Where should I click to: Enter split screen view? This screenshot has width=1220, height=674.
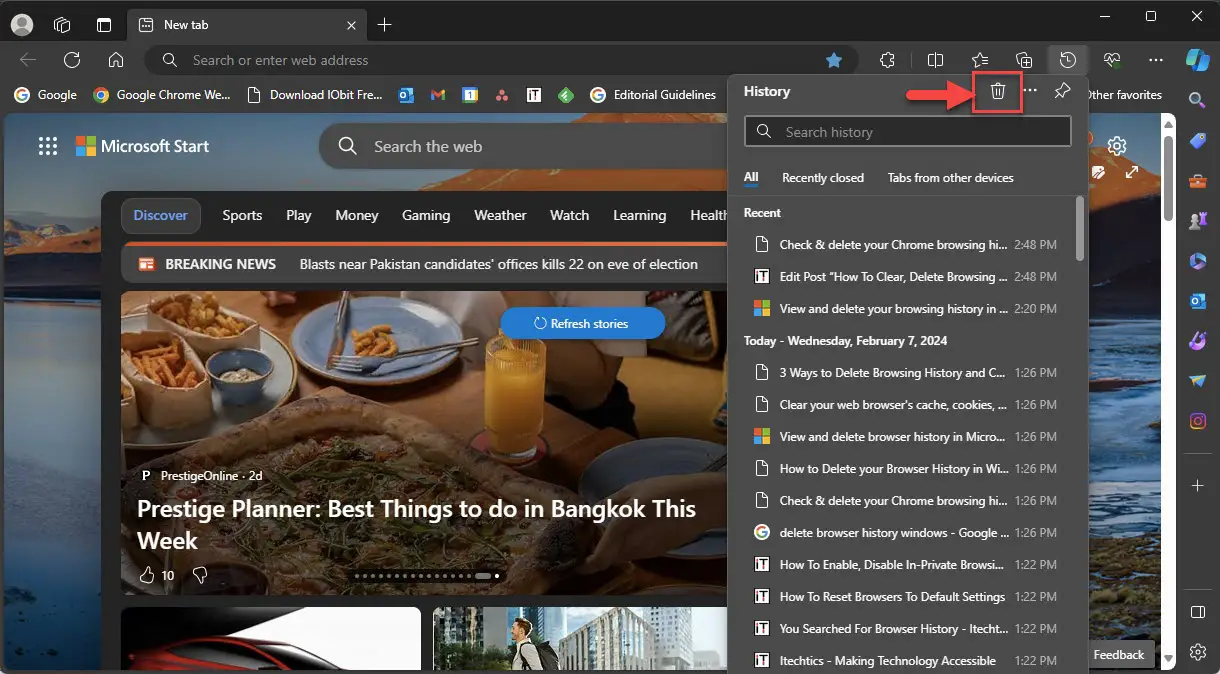click(935, 60)
